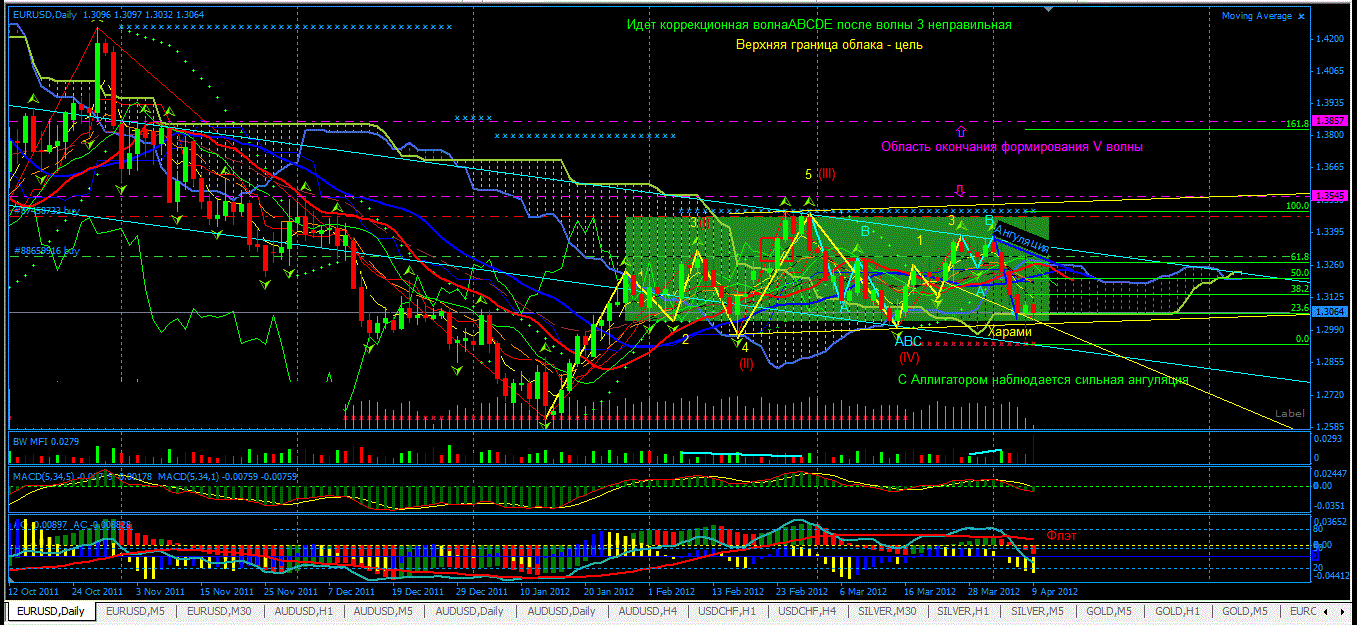Click the Moving Average label text
Viewport: 1357px width, 625px height.
(1257, 16)
